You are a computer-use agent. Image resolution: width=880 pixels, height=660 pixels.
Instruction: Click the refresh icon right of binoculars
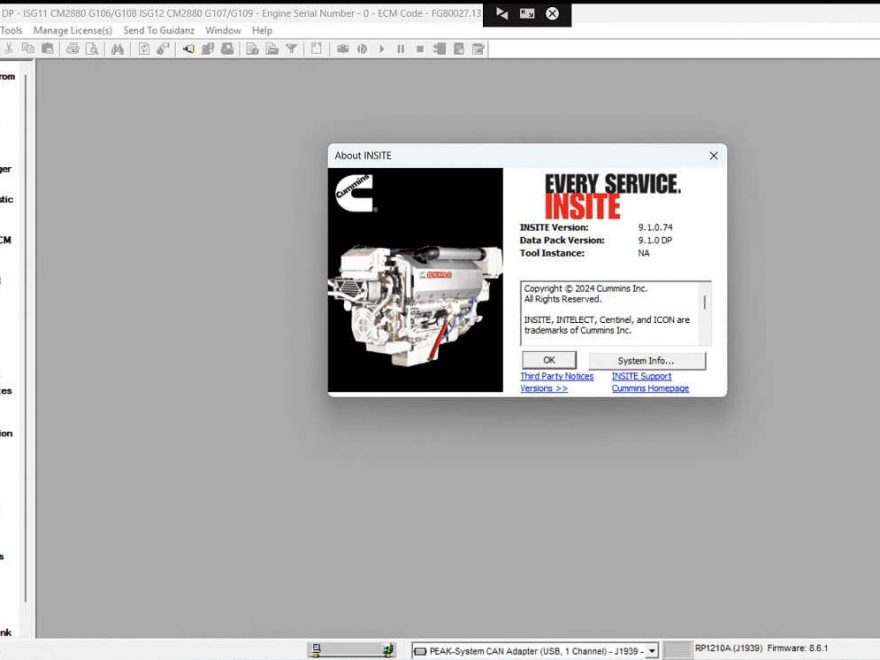pyautogui.click(x=144, y=49)
